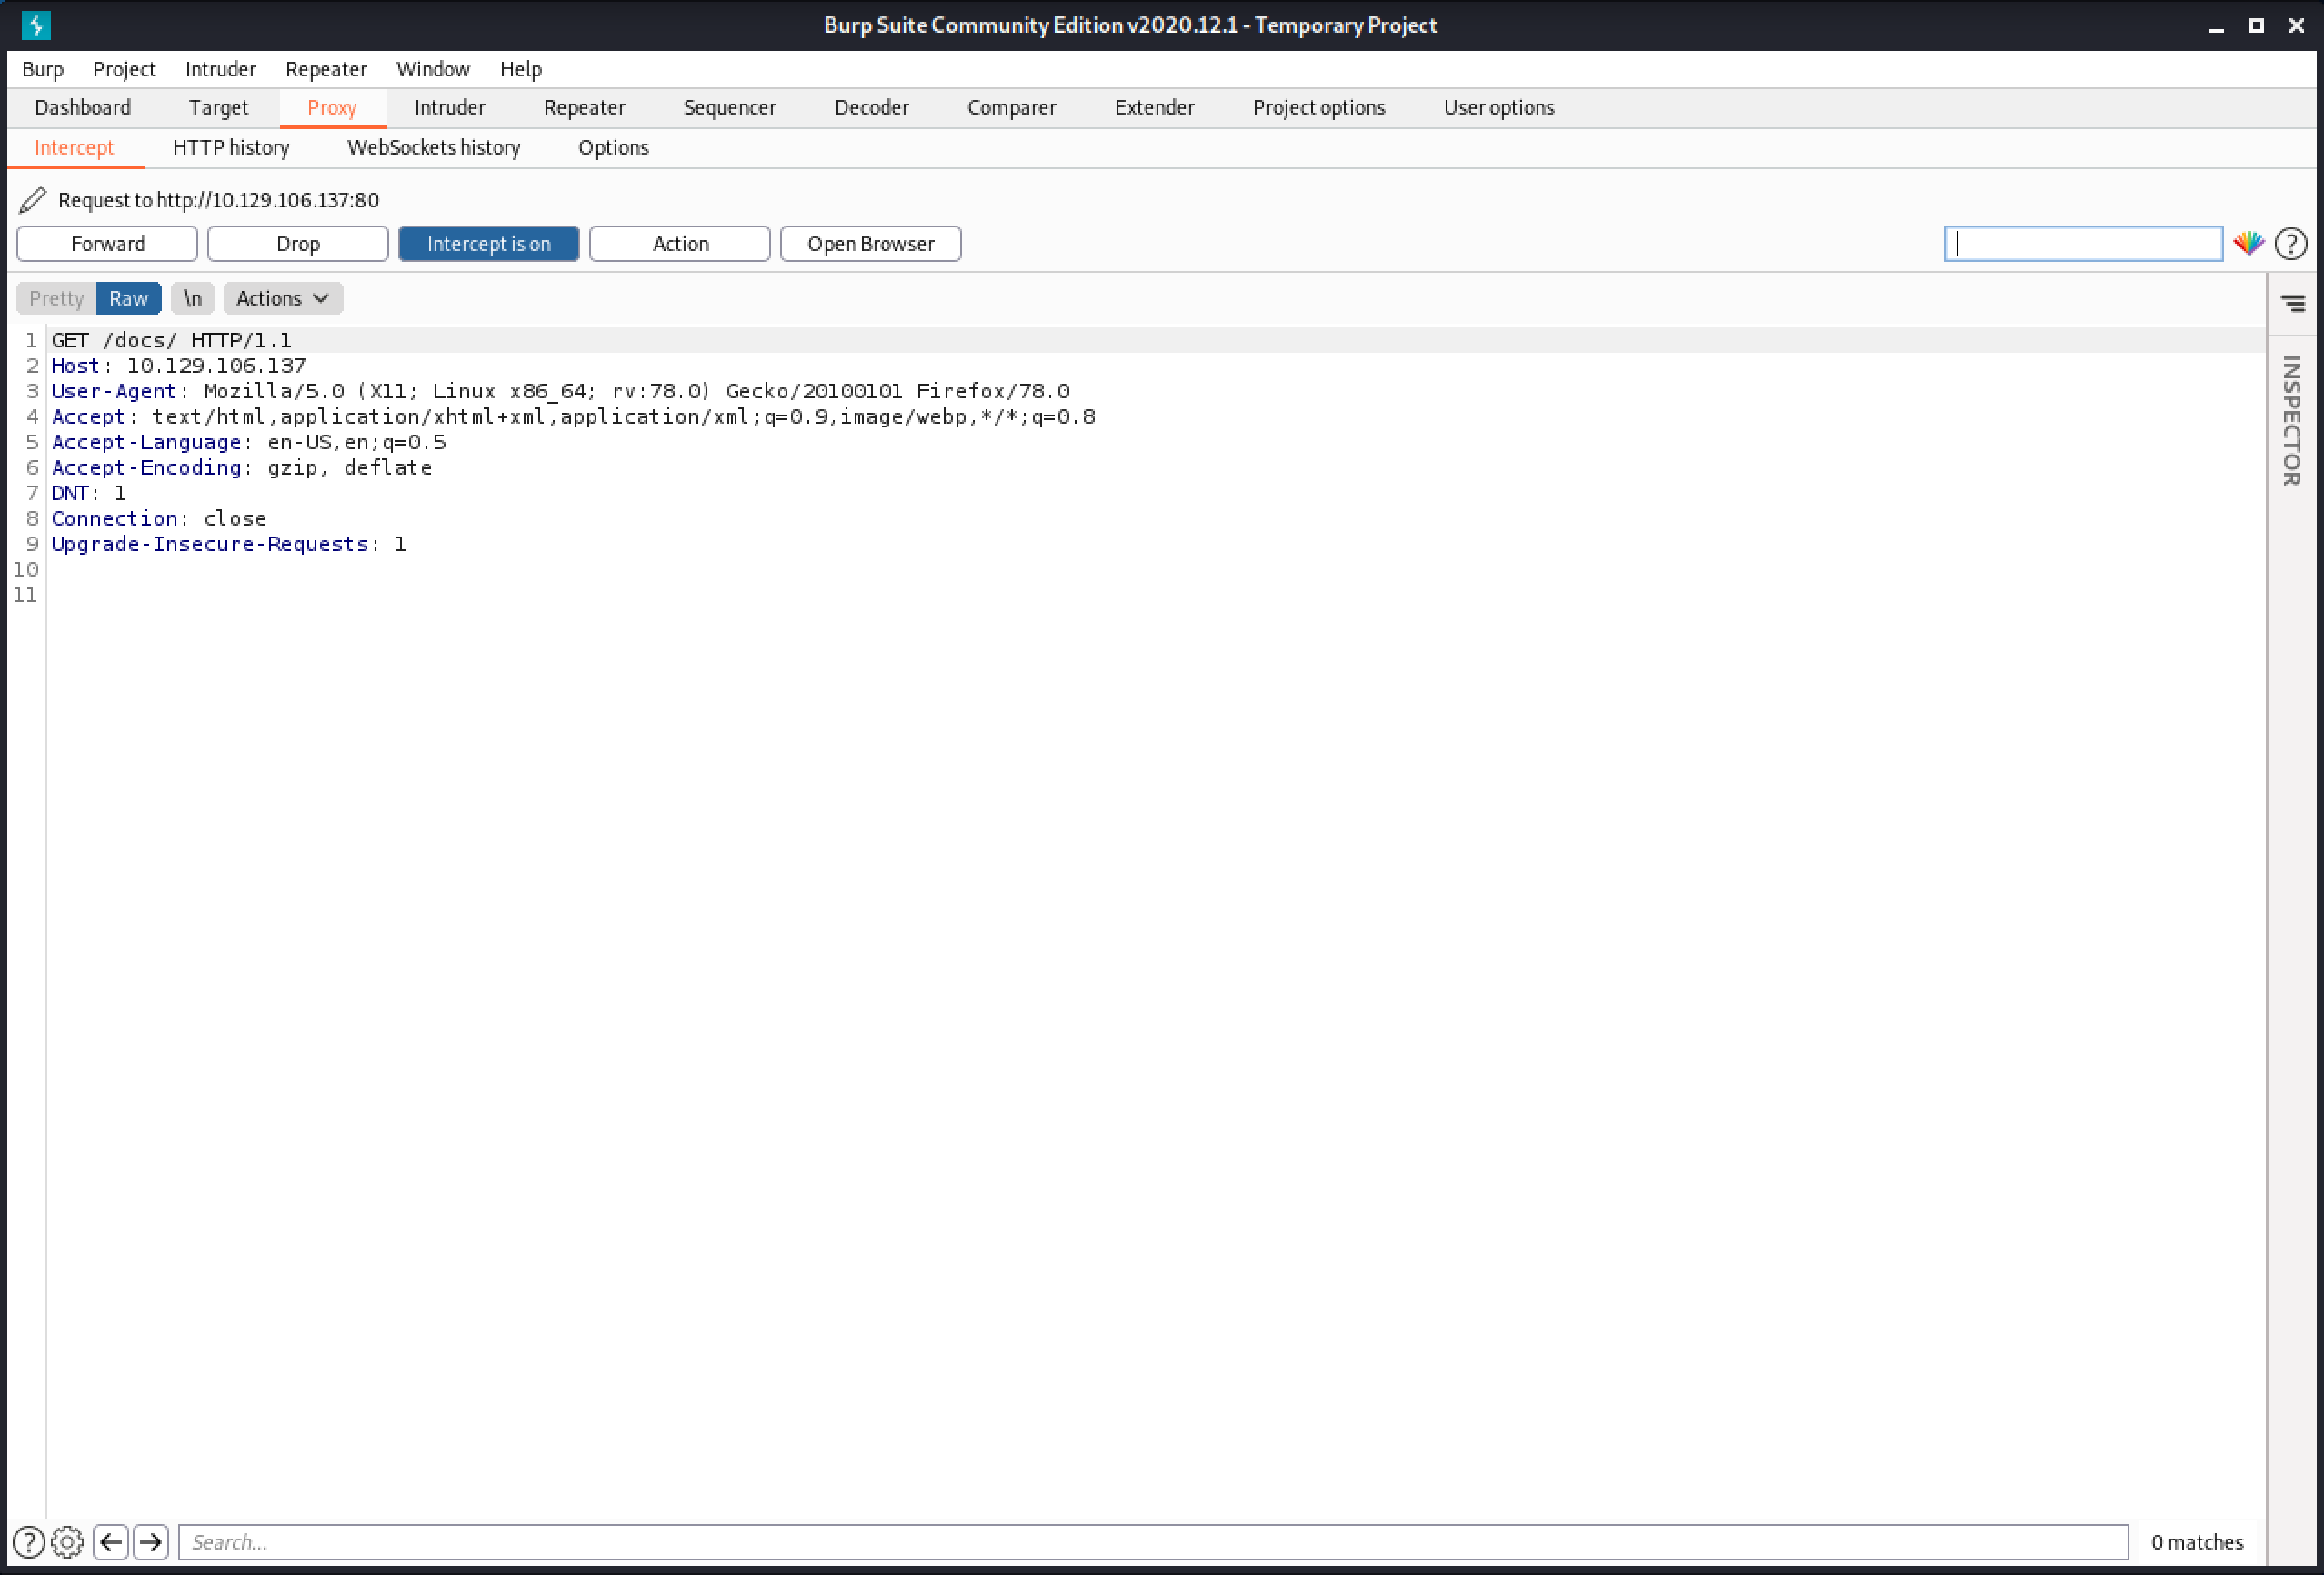The image size is (2324, 1575).
Task: Select the Proxy tab
Action: (332, 108)
